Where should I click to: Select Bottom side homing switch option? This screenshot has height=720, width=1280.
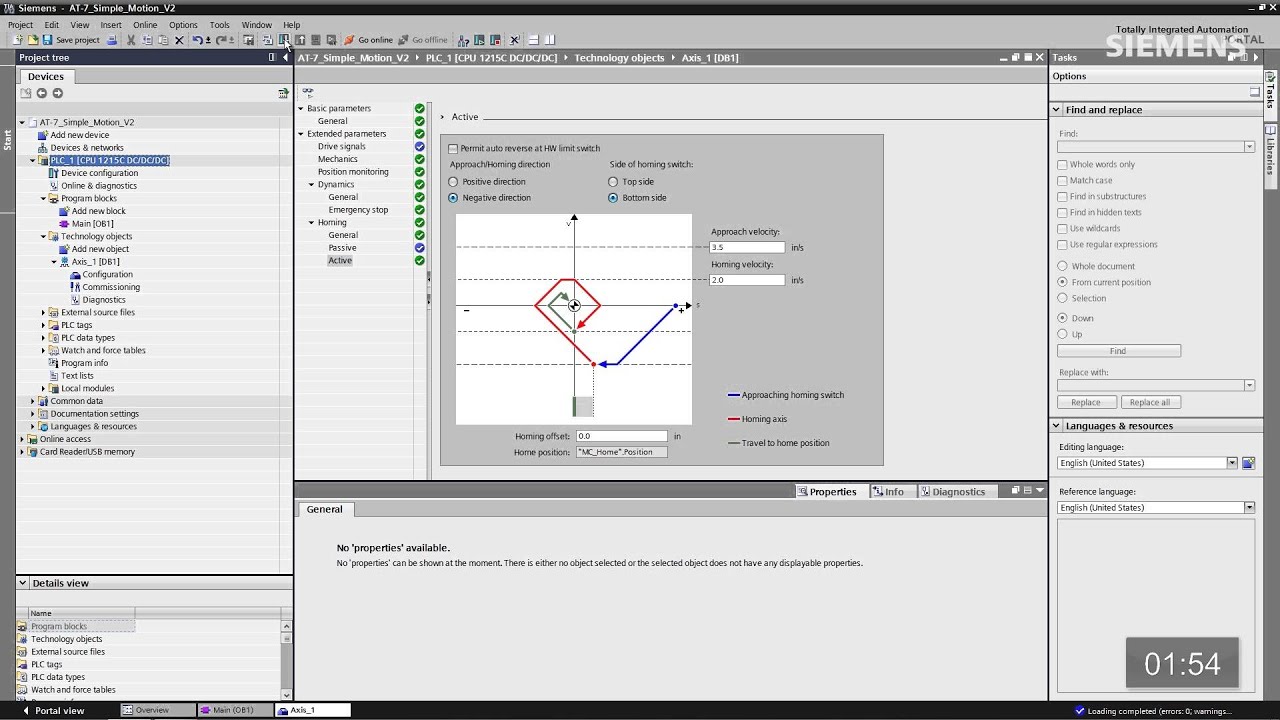[613, 198]
